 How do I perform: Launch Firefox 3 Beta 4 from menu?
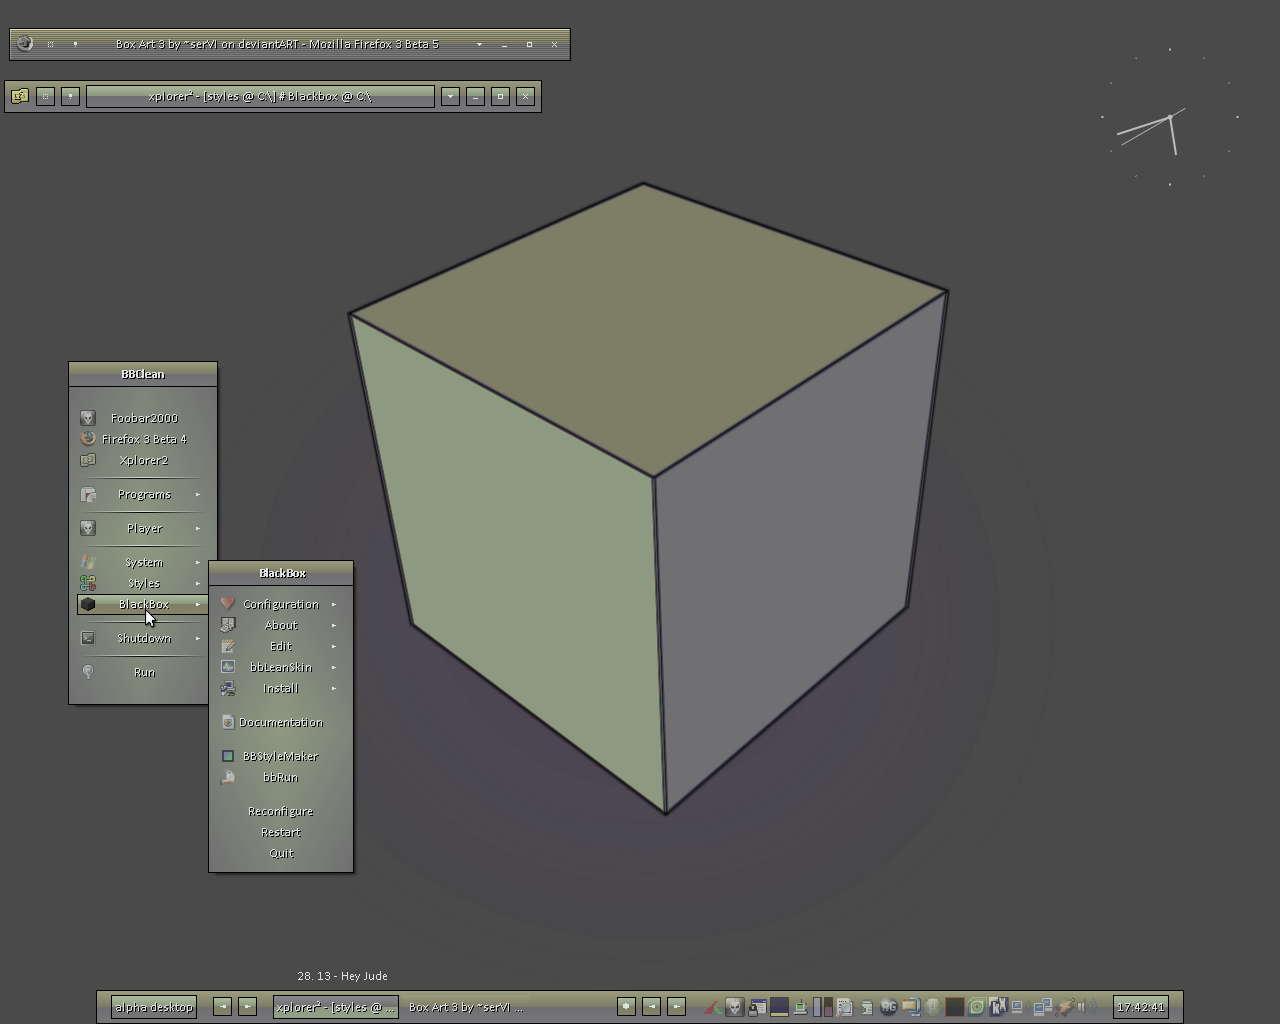[144, 439]
